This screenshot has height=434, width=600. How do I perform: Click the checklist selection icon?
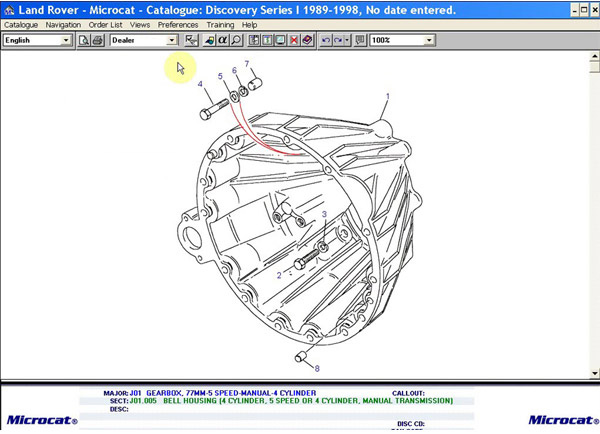click(x=191, y=40)
